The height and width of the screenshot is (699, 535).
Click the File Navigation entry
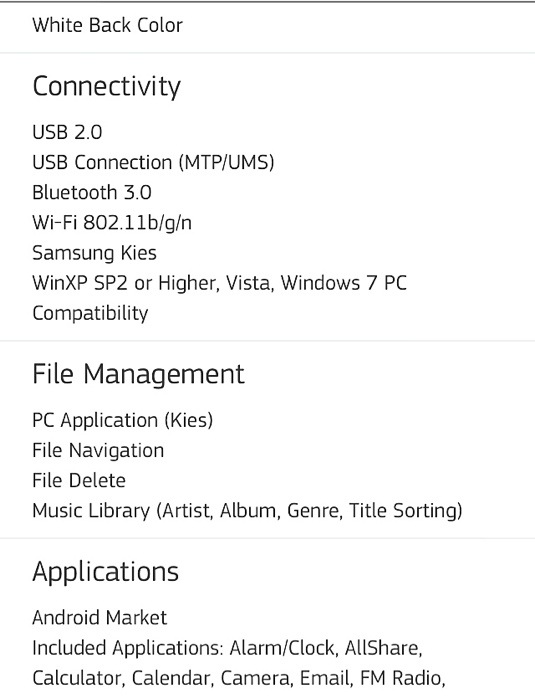pyautogui.click(x=98, y=451)
